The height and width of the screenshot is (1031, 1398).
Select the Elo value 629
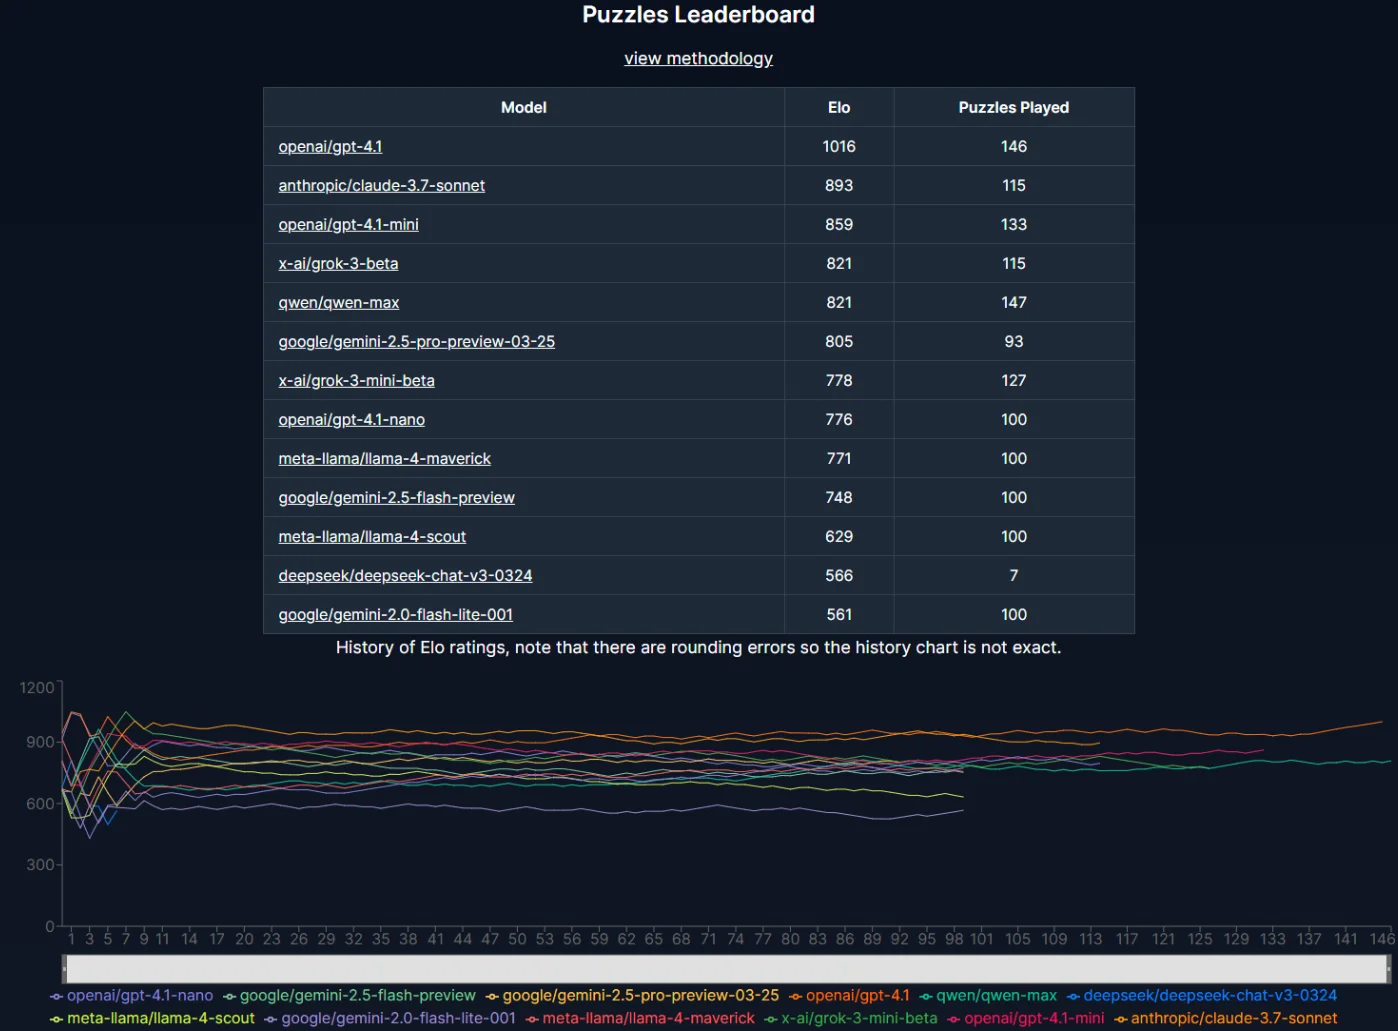pyautogui.click(x=839, y=536)
